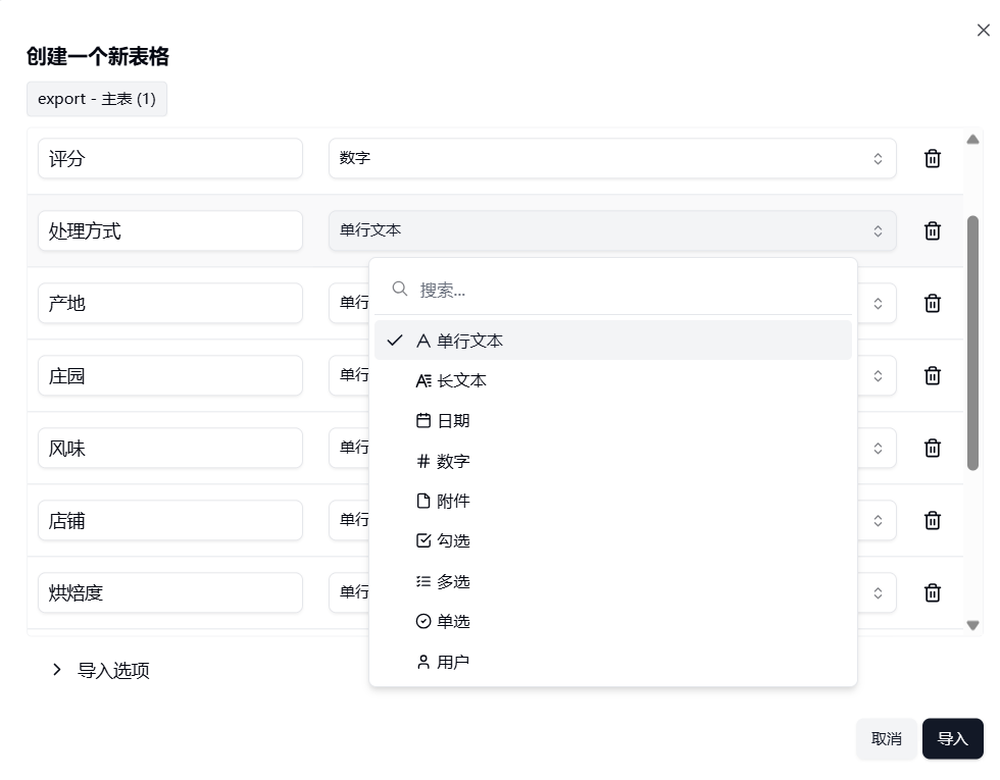Viewport: 1000px width, 780px height.
Task: Edit the 店铺 field name input
Action: [x=170, y=520]
